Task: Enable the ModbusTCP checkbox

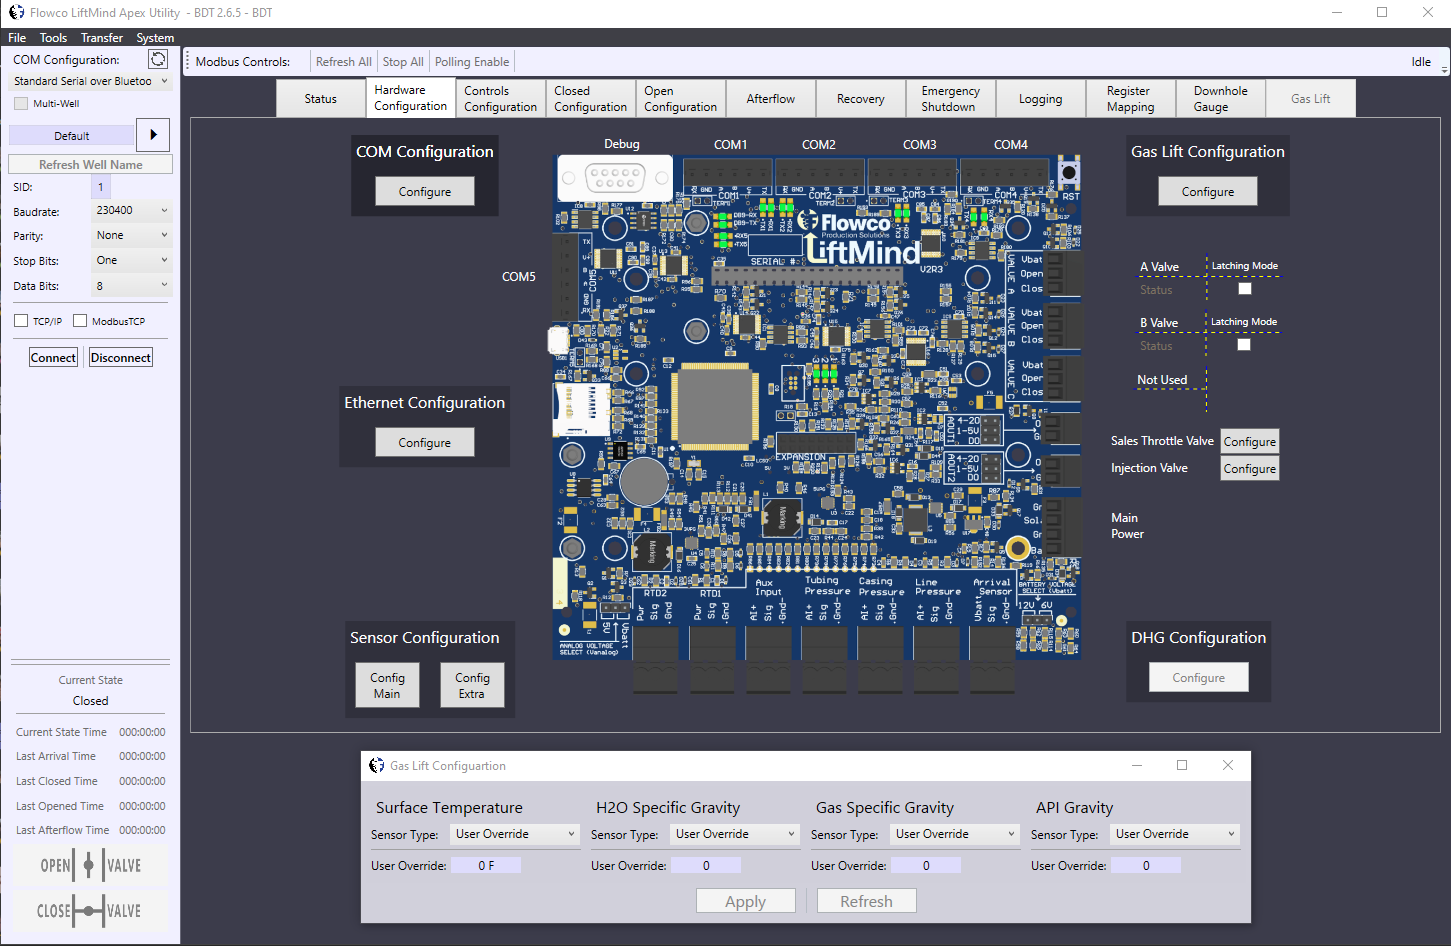Action: 80,321
